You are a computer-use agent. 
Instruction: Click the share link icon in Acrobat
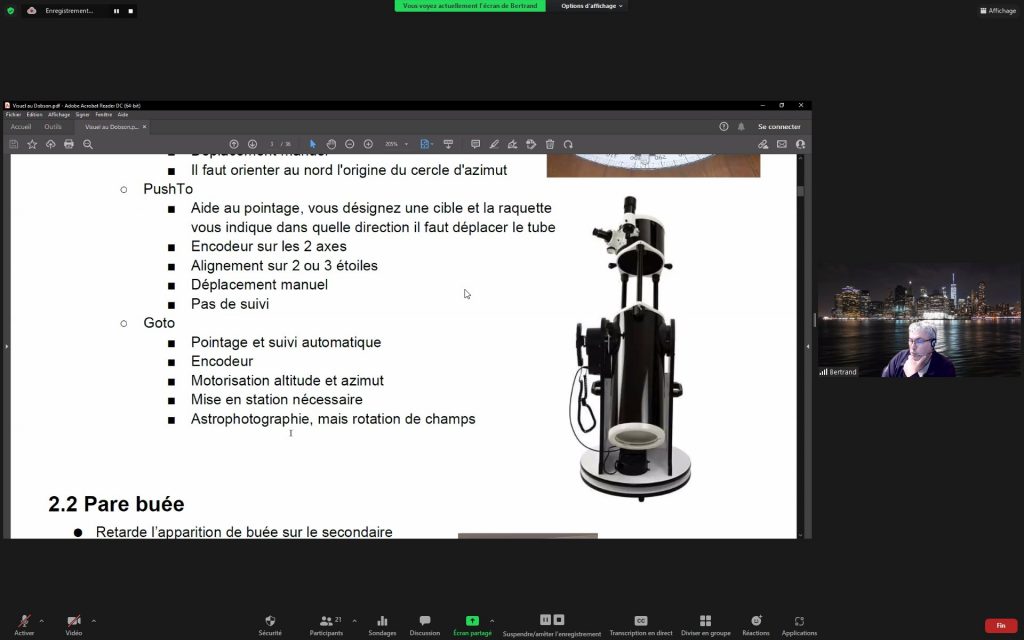pos(763,144)
